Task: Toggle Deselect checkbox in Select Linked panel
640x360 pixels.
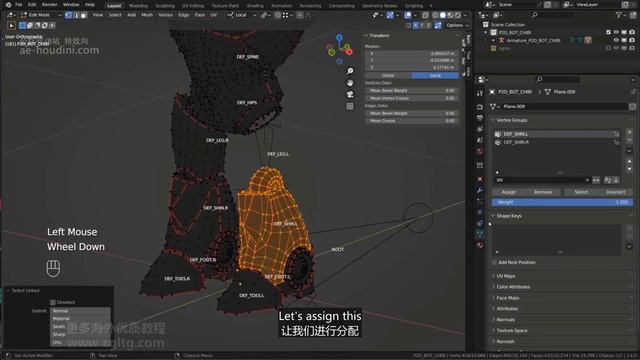Action: point(53,302)
